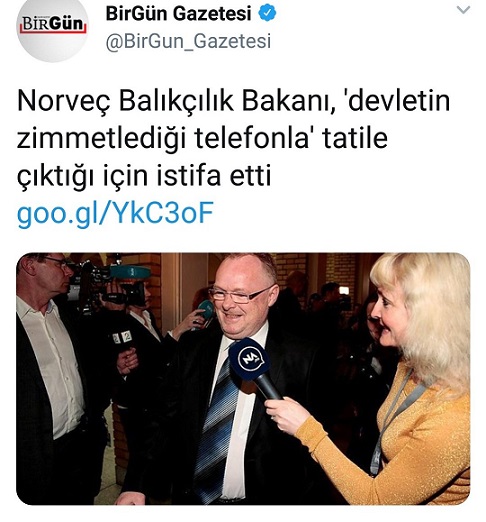Expand the tweet options chevron
The width and height of the screenshot is (486, 522).
point(463,10)
